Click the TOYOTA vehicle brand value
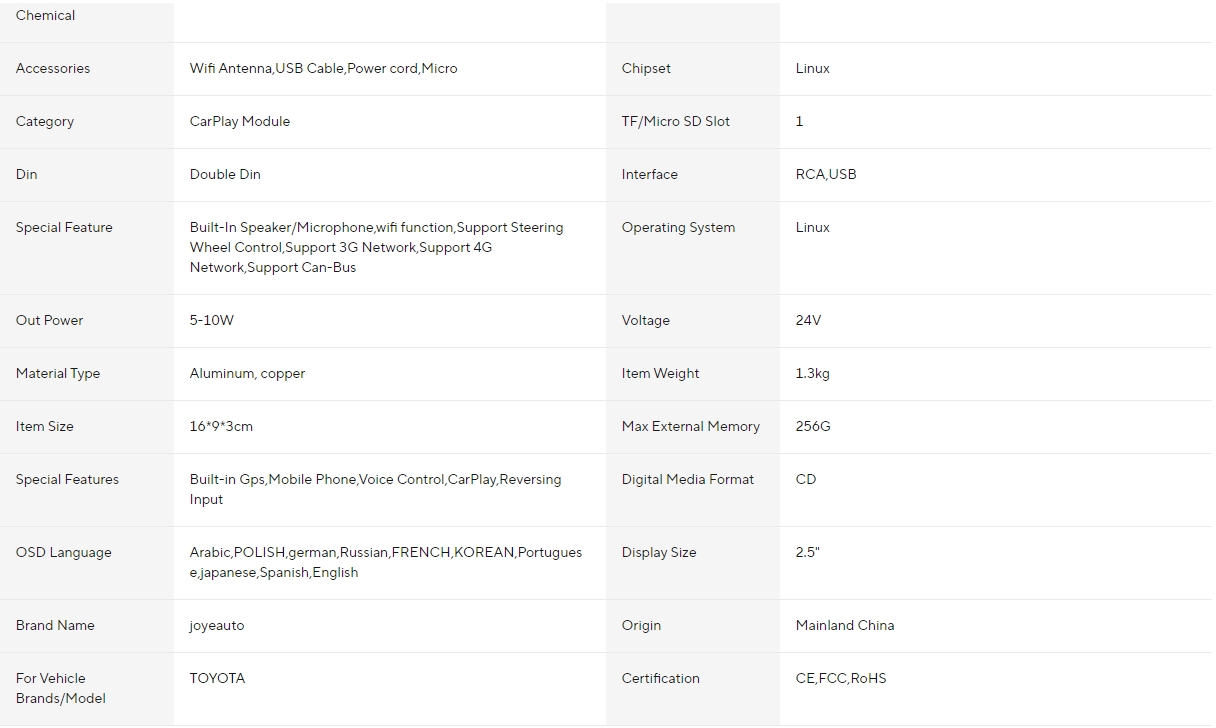The height and width of the screenshot is (728, 1216). (x=217, y=679)
